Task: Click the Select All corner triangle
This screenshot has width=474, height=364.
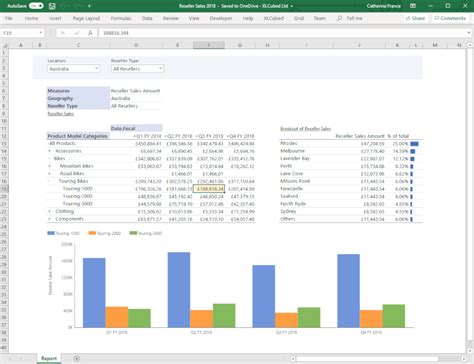Action: [x=5, y=45]
